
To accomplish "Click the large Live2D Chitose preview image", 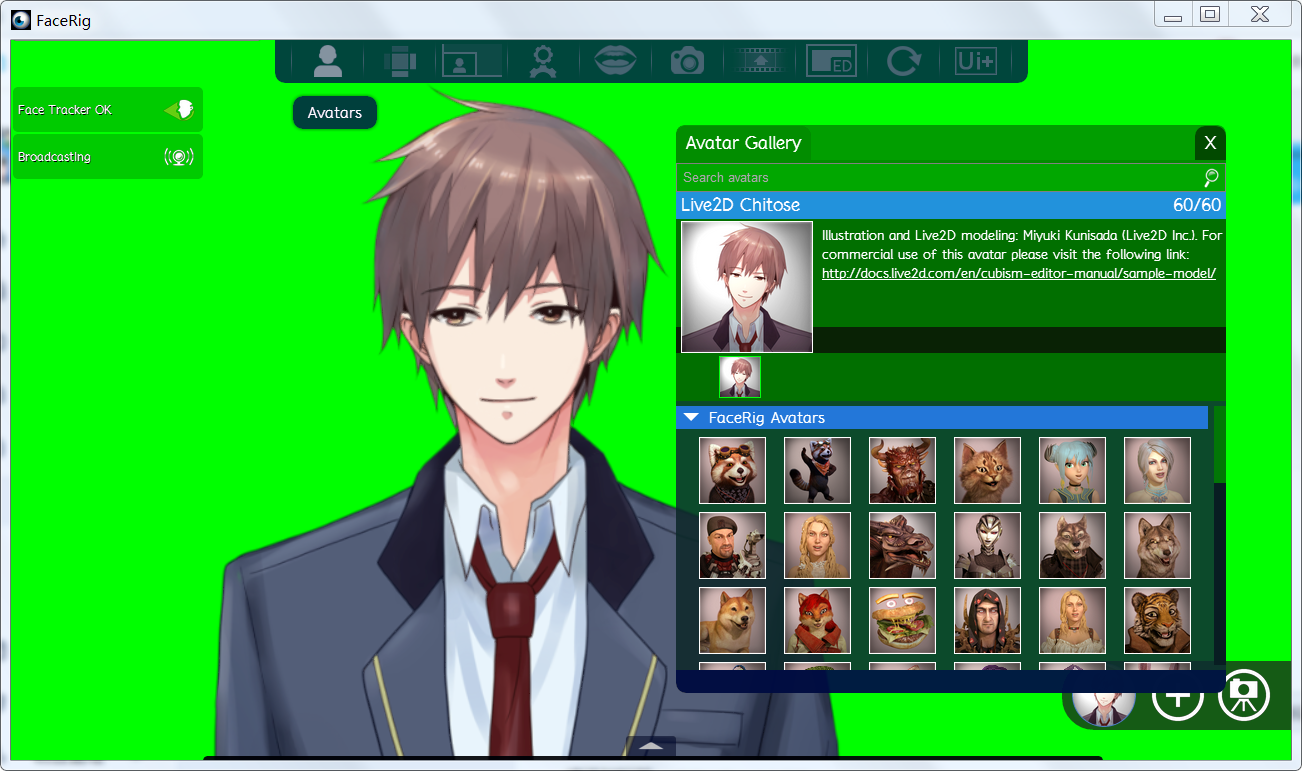I will point(747,287).
